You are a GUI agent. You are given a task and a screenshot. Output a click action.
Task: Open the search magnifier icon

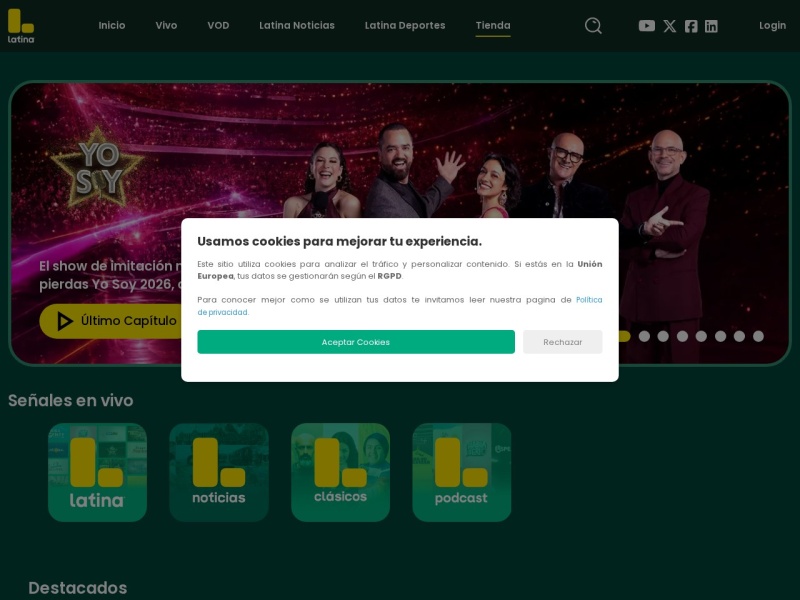[x=593, y=26]
